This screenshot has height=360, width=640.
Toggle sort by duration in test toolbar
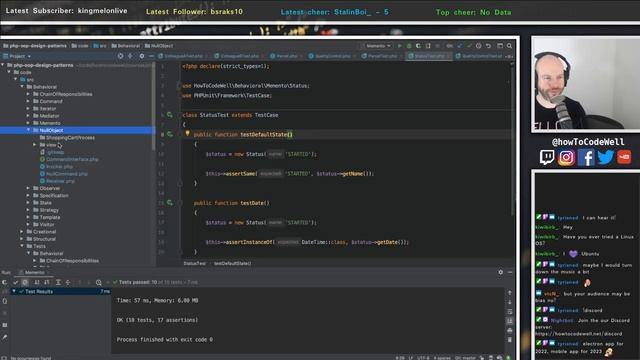(x=47, y=282)
